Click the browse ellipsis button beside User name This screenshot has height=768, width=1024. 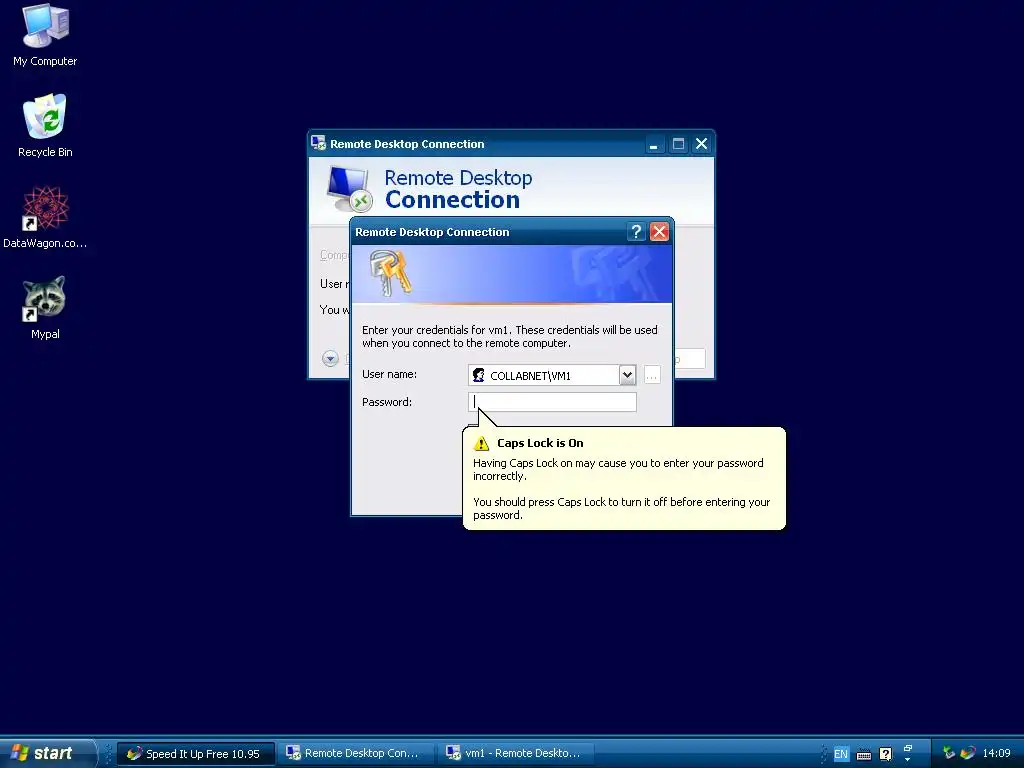pyautogui.click(x=652, y=375)
